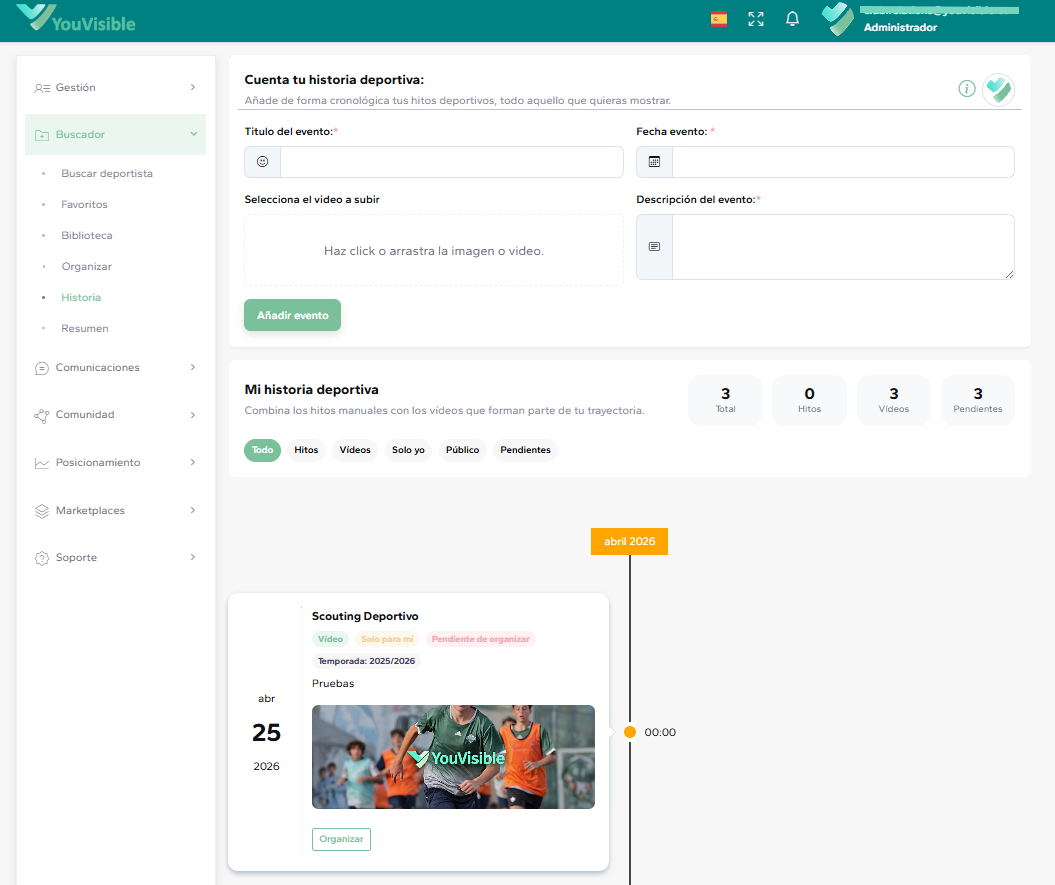Click the Pendientes count stat card

(x=978, y=400)
